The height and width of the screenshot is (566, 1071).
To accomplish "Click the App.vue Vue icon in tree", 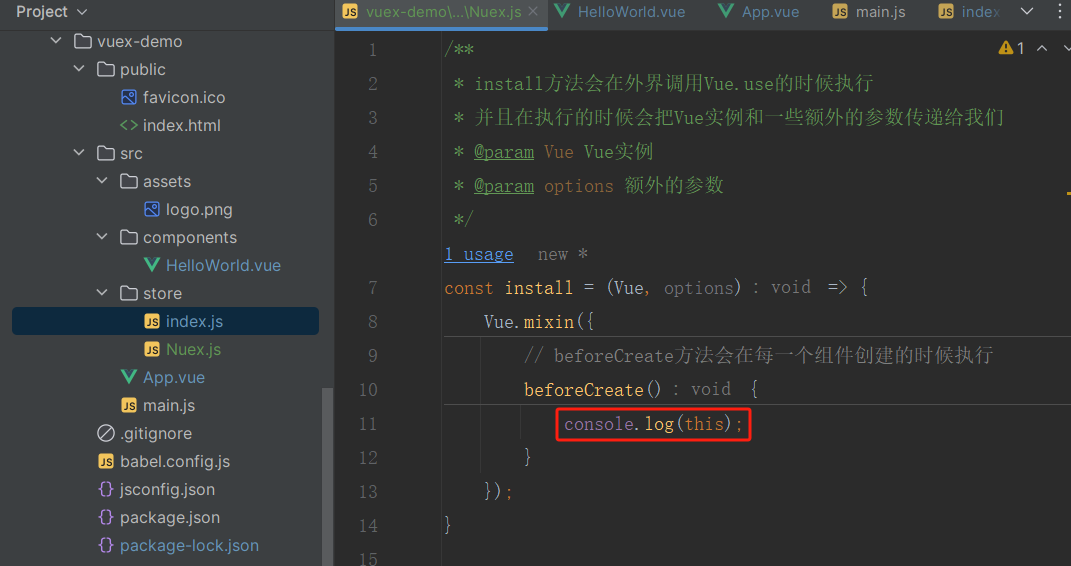I will [128, 378].
